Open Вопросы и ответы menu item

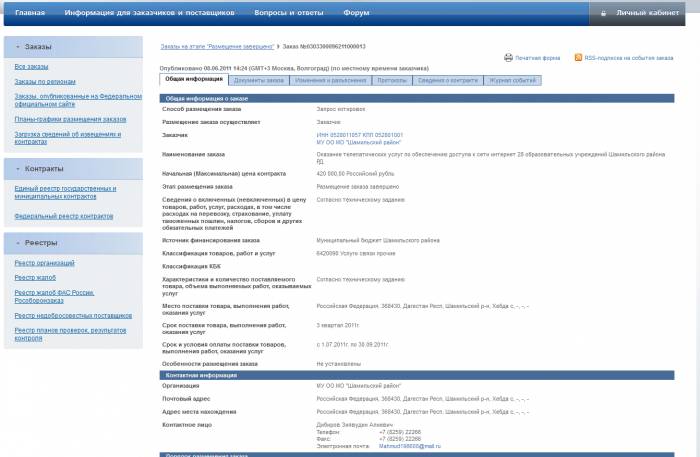288,14
